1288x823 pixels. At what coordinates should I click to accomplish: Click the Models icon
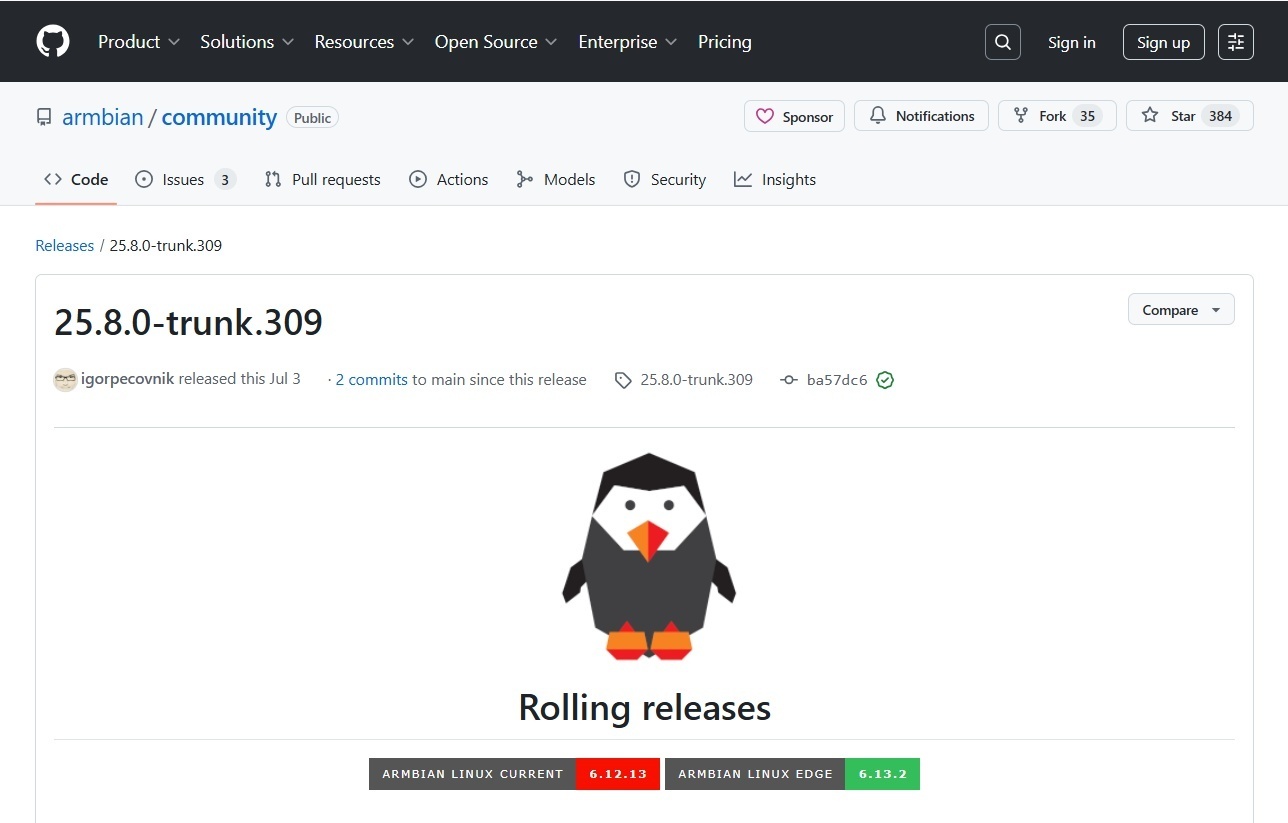pyautogui.click(x=525, y=179)
